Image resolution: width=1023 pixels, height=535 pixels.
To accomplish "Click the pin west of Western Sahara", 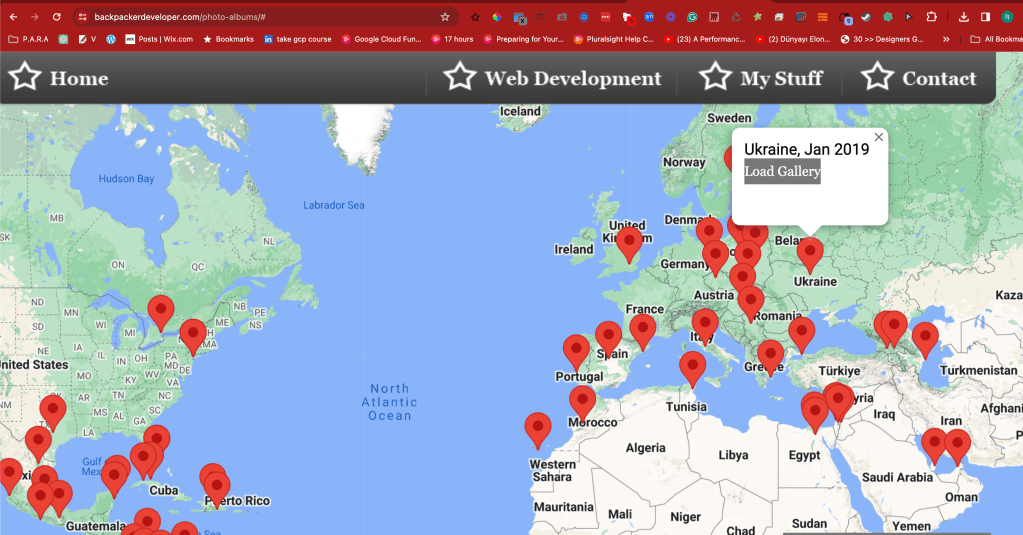I will (x=538, y=431).
